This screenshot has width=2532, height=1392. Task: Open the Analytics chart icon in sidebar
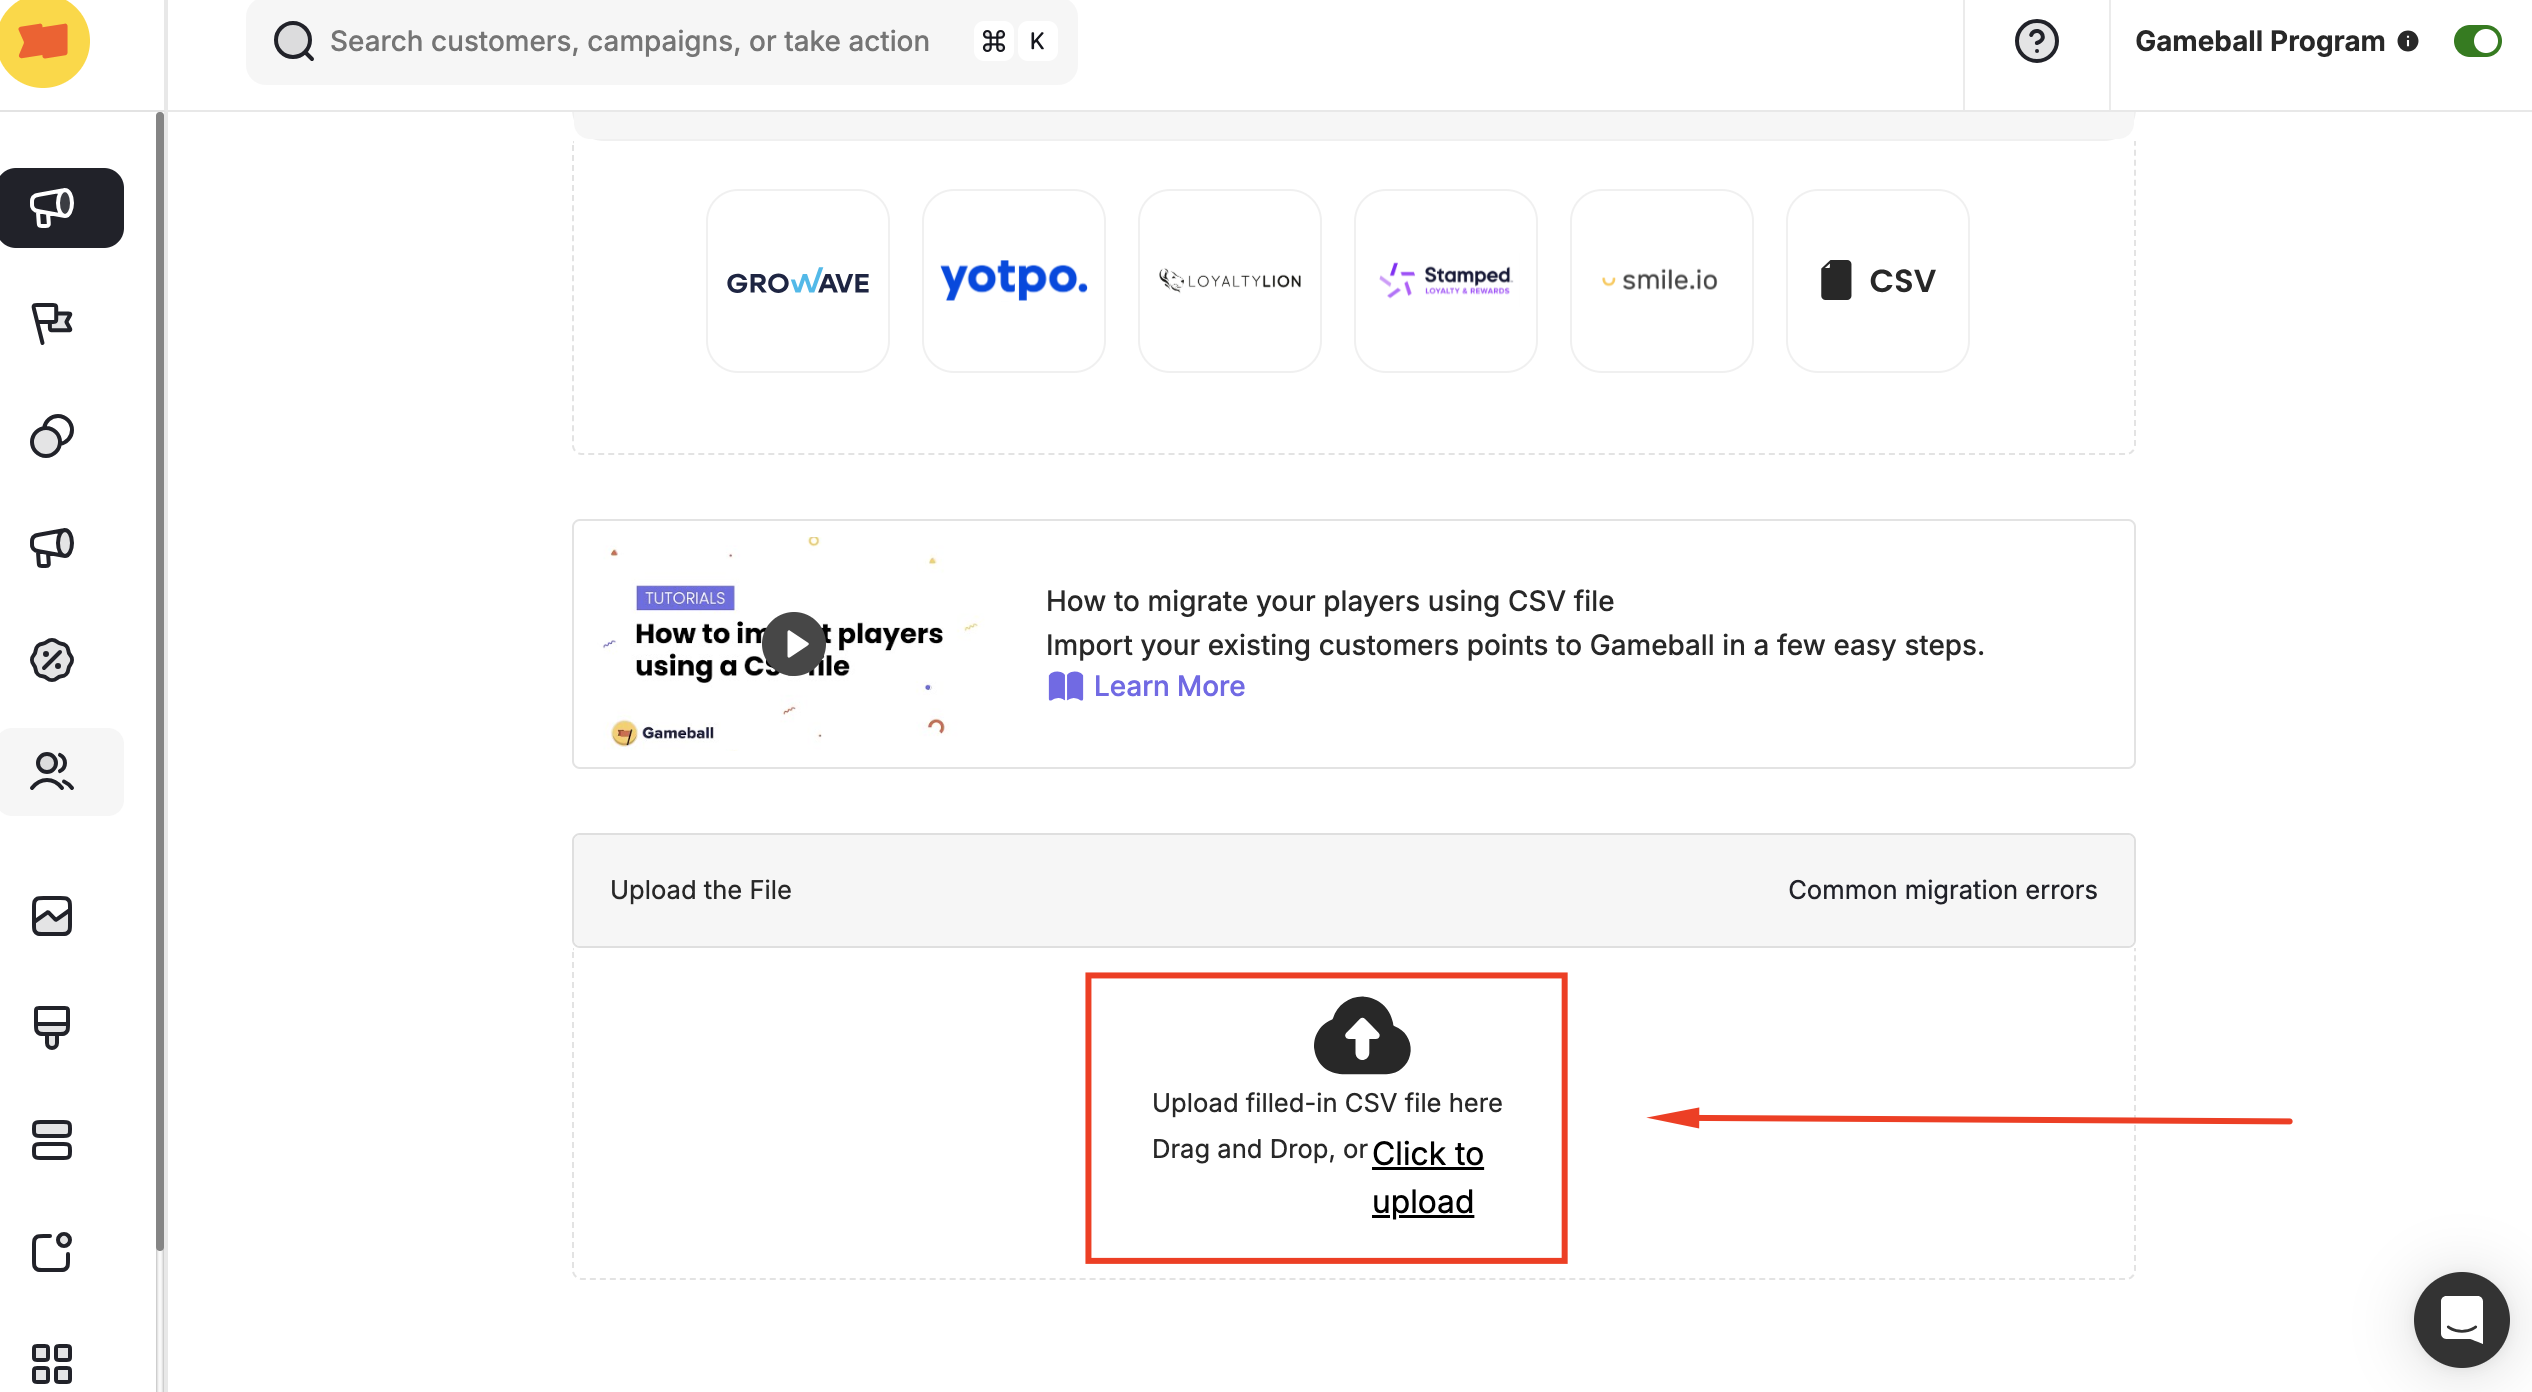point(52,916)
